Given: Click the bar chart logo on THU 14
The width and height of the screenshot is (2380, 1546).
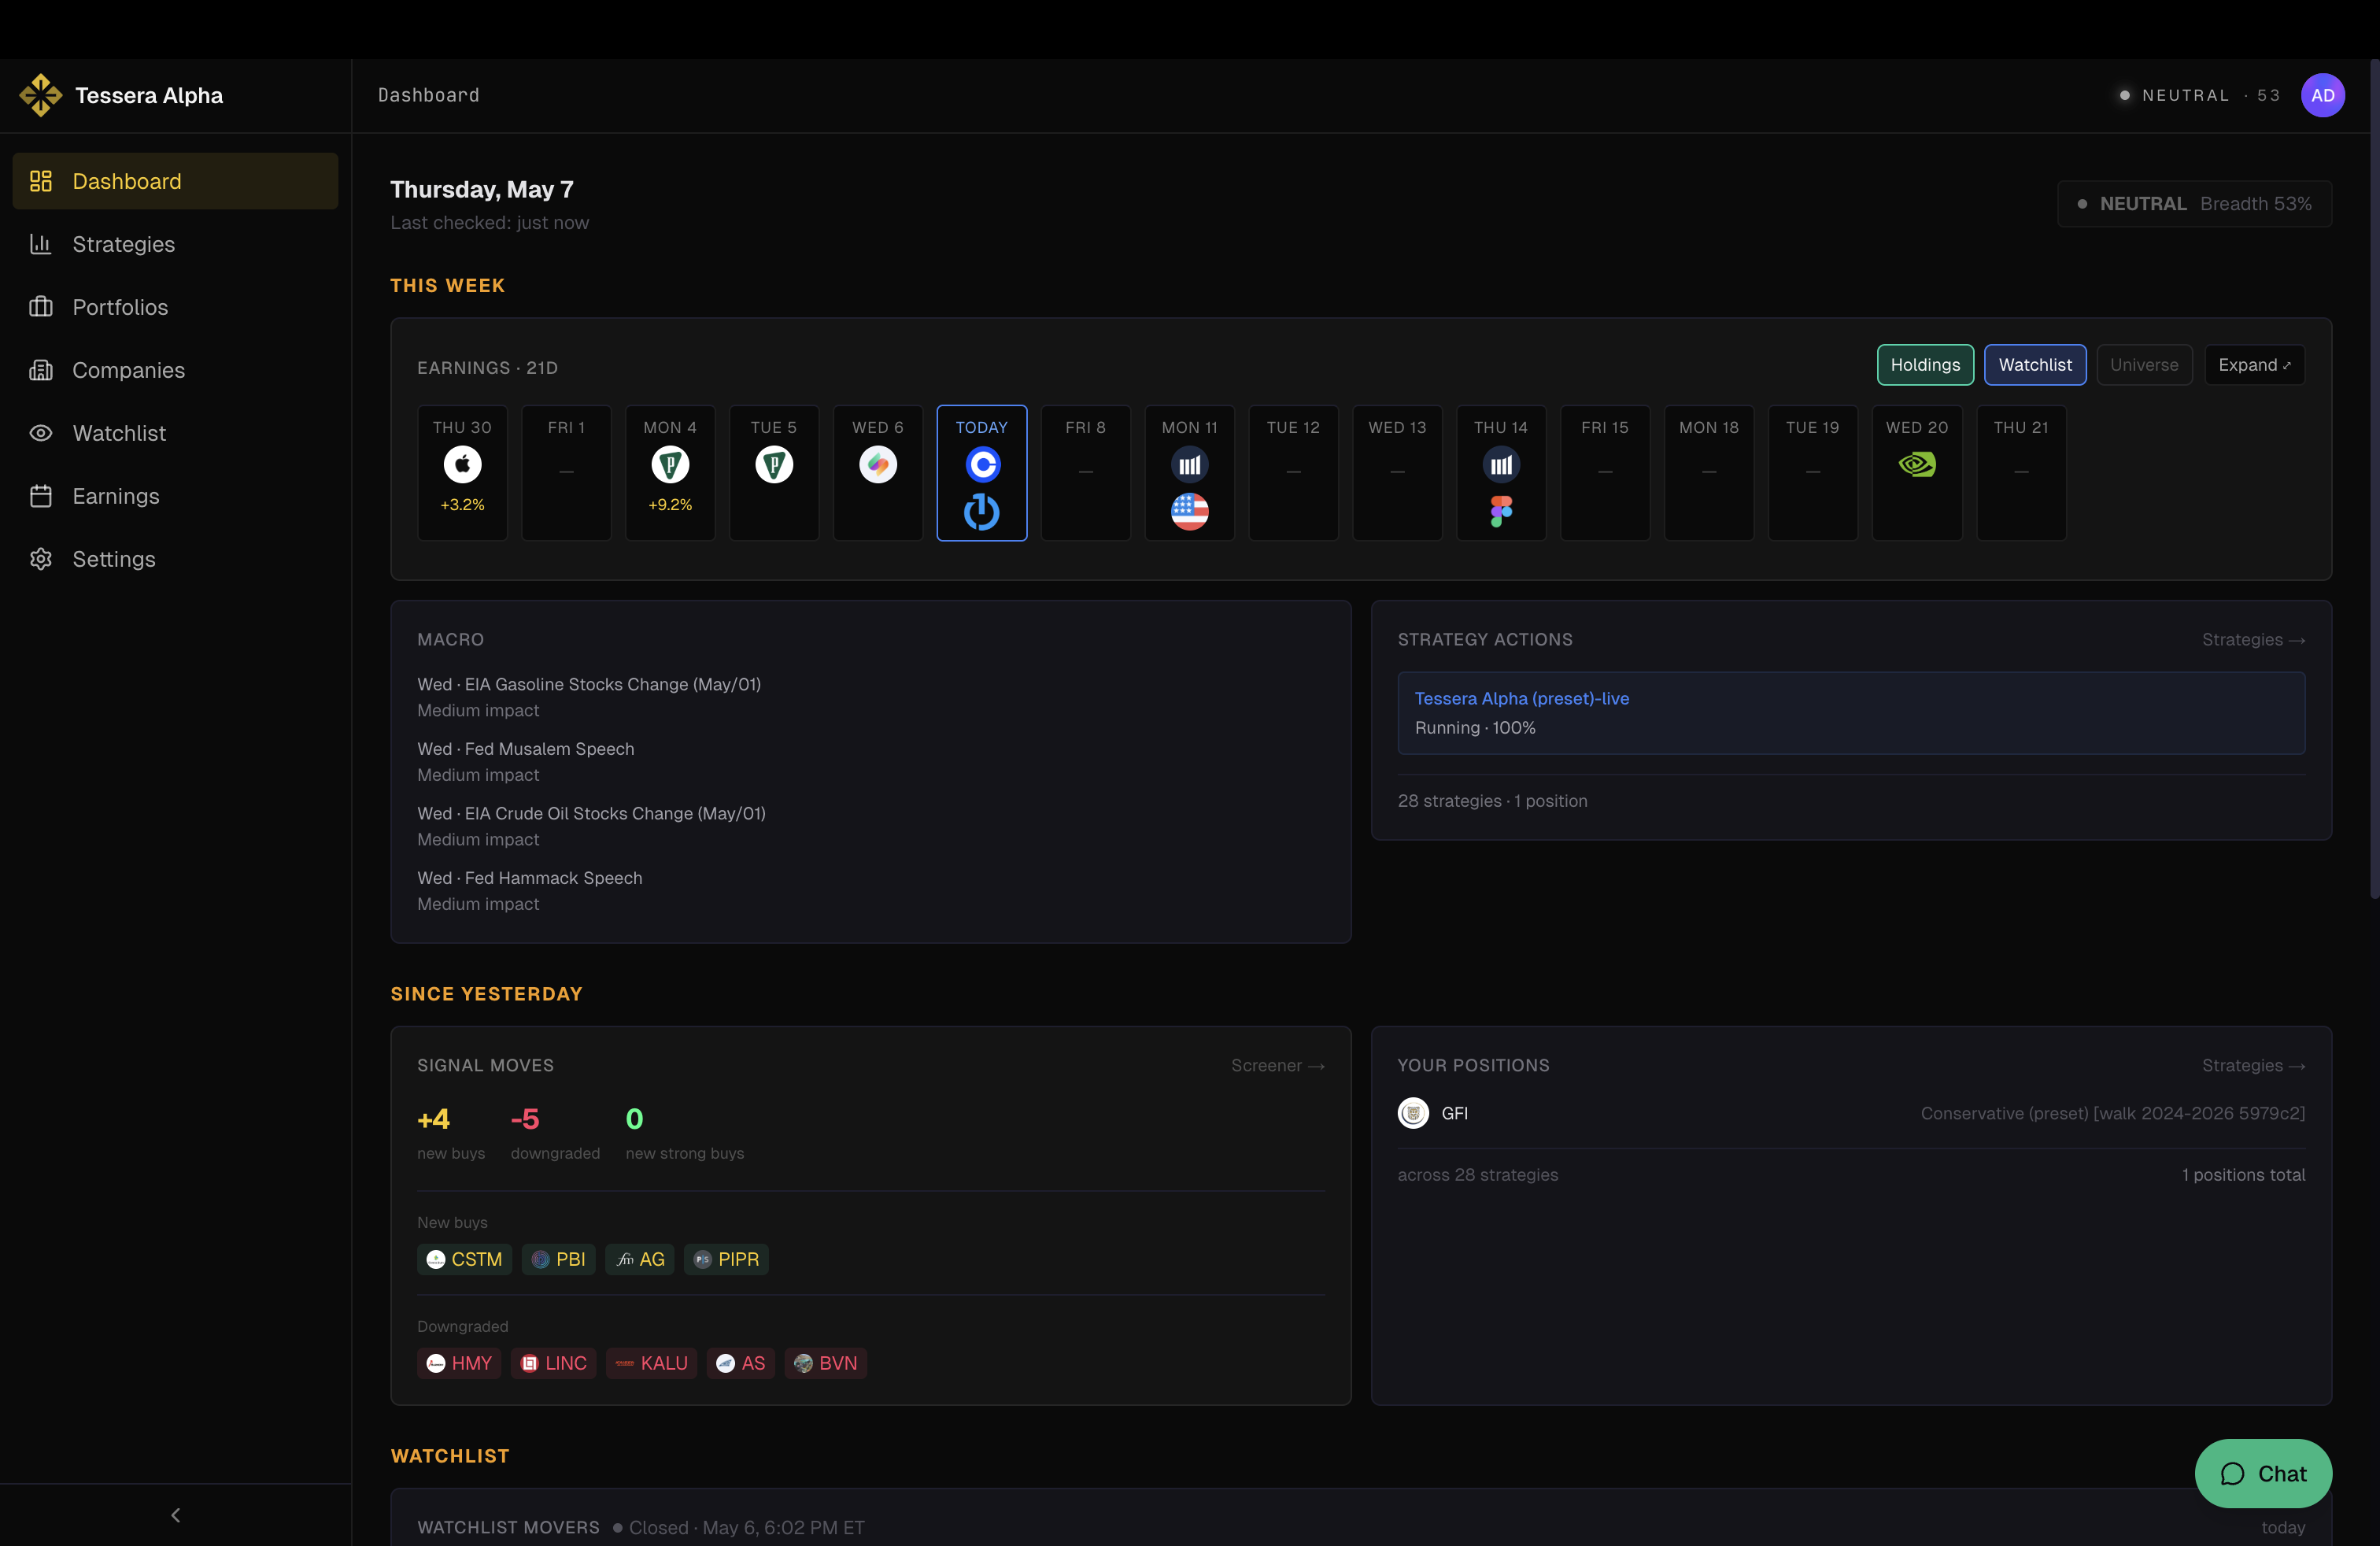Looking at the screenshot, I should click(x=1501, y=464).
